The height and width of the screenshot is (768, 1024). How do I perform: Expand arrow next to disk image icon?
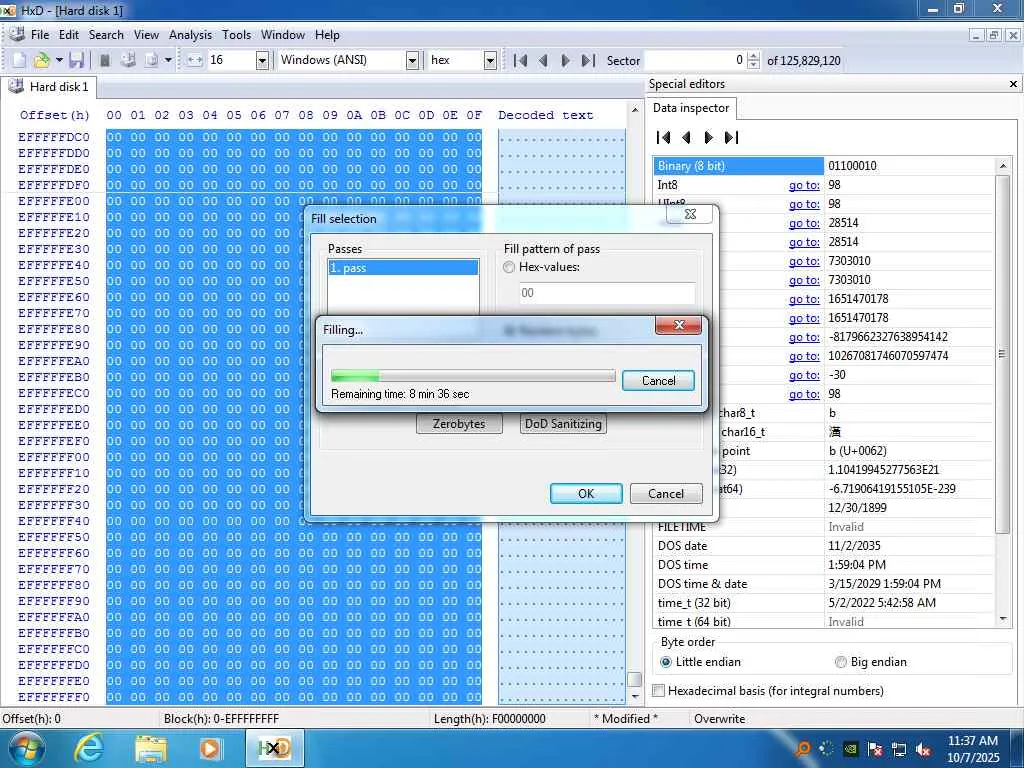(x=168, y=60)
